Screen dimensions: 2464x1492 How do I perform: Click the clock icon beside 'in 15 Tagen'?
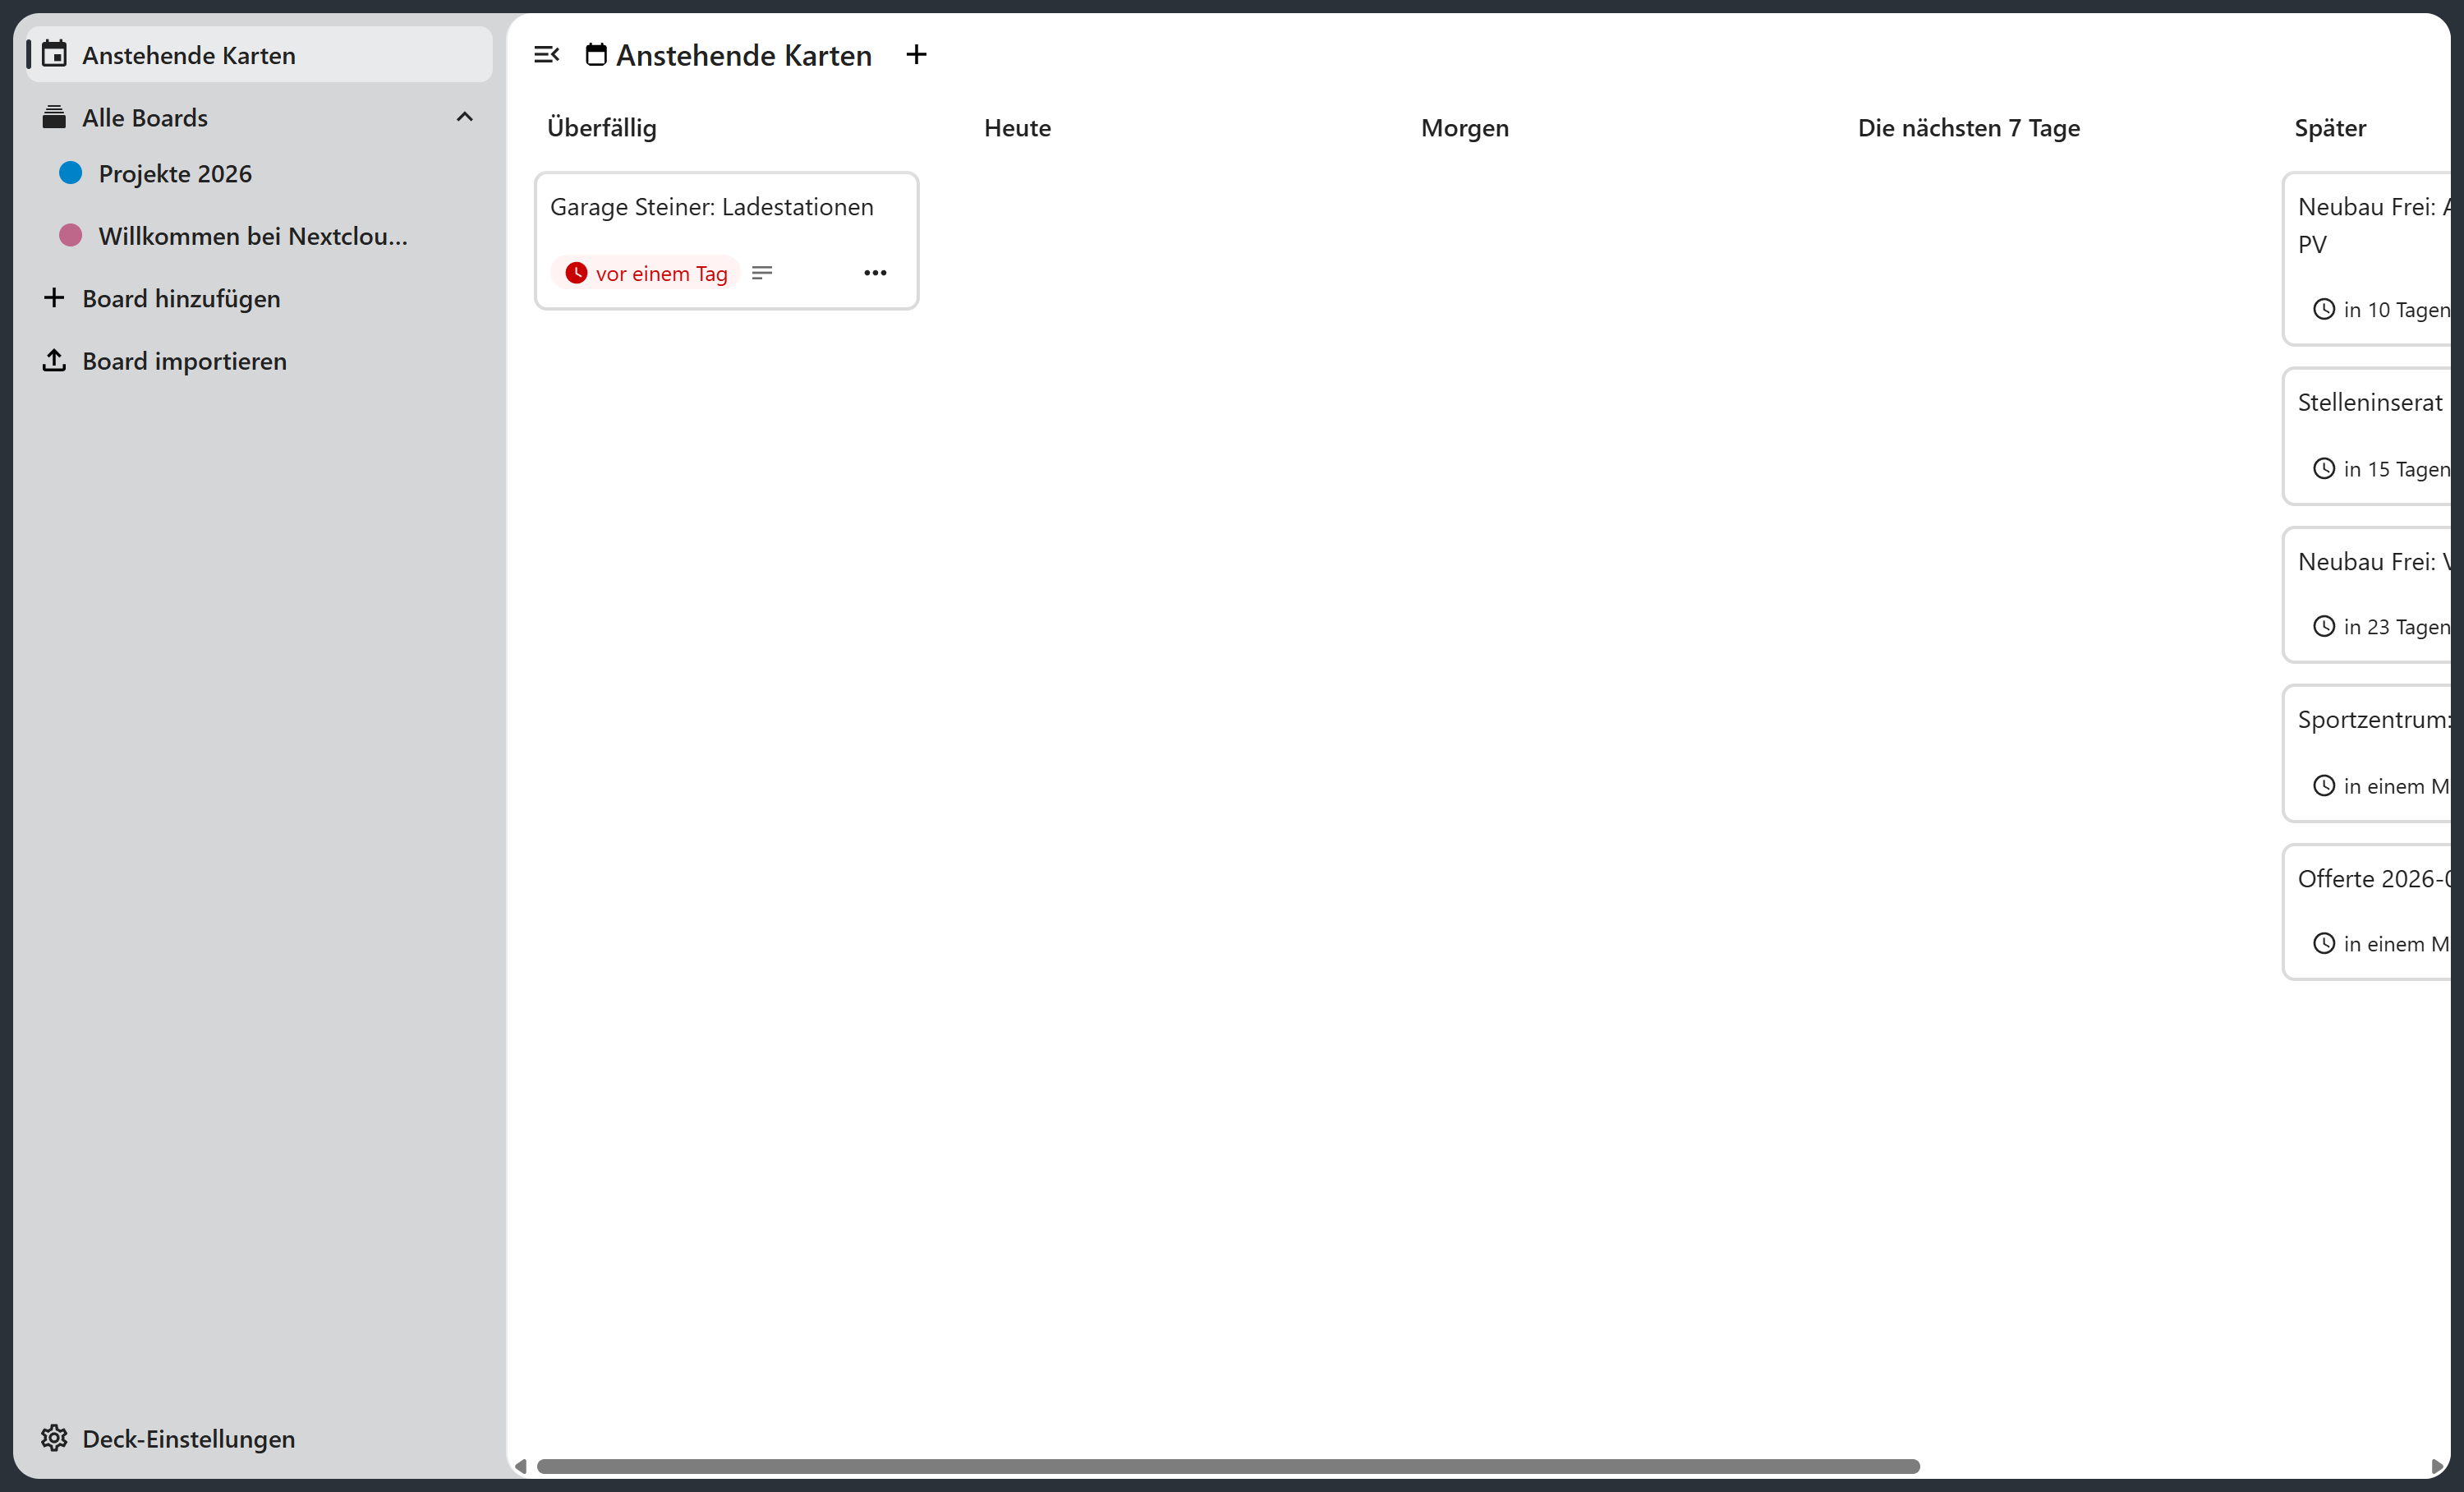pyautogui.click(x=2324, y=468)
